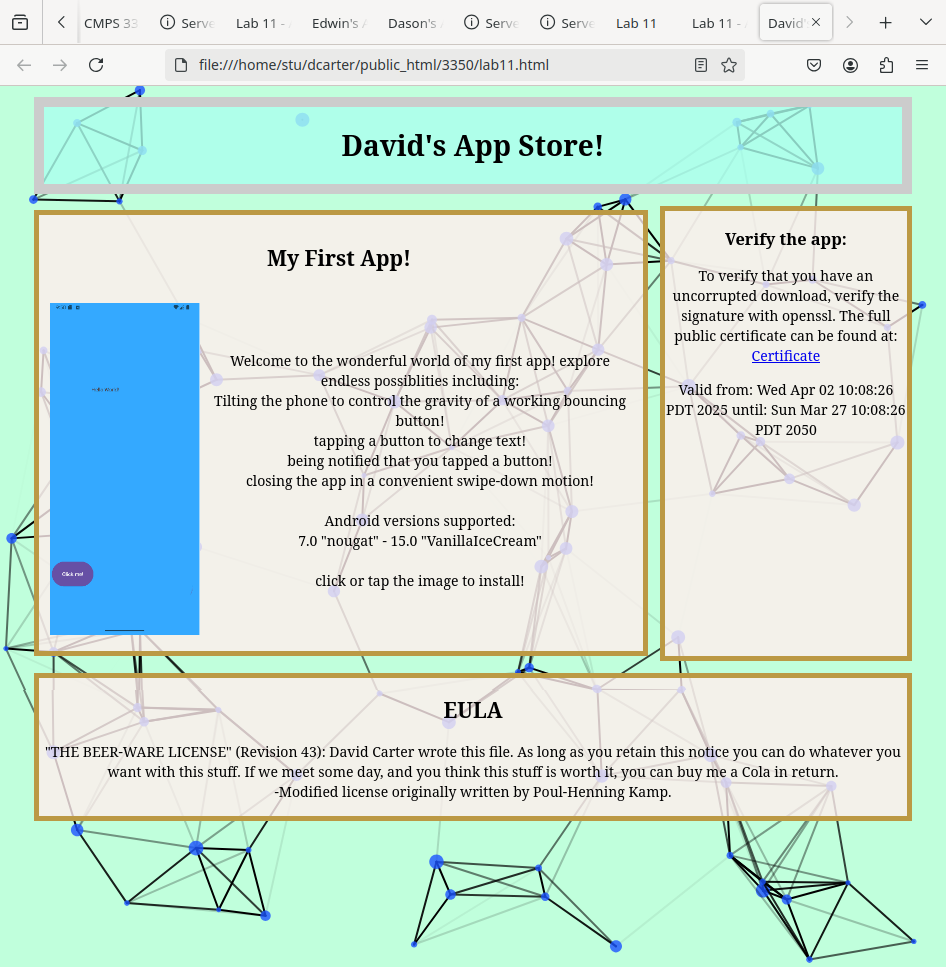Close the David's active tab
Screen dimensions: 946x967
[816, 23]
